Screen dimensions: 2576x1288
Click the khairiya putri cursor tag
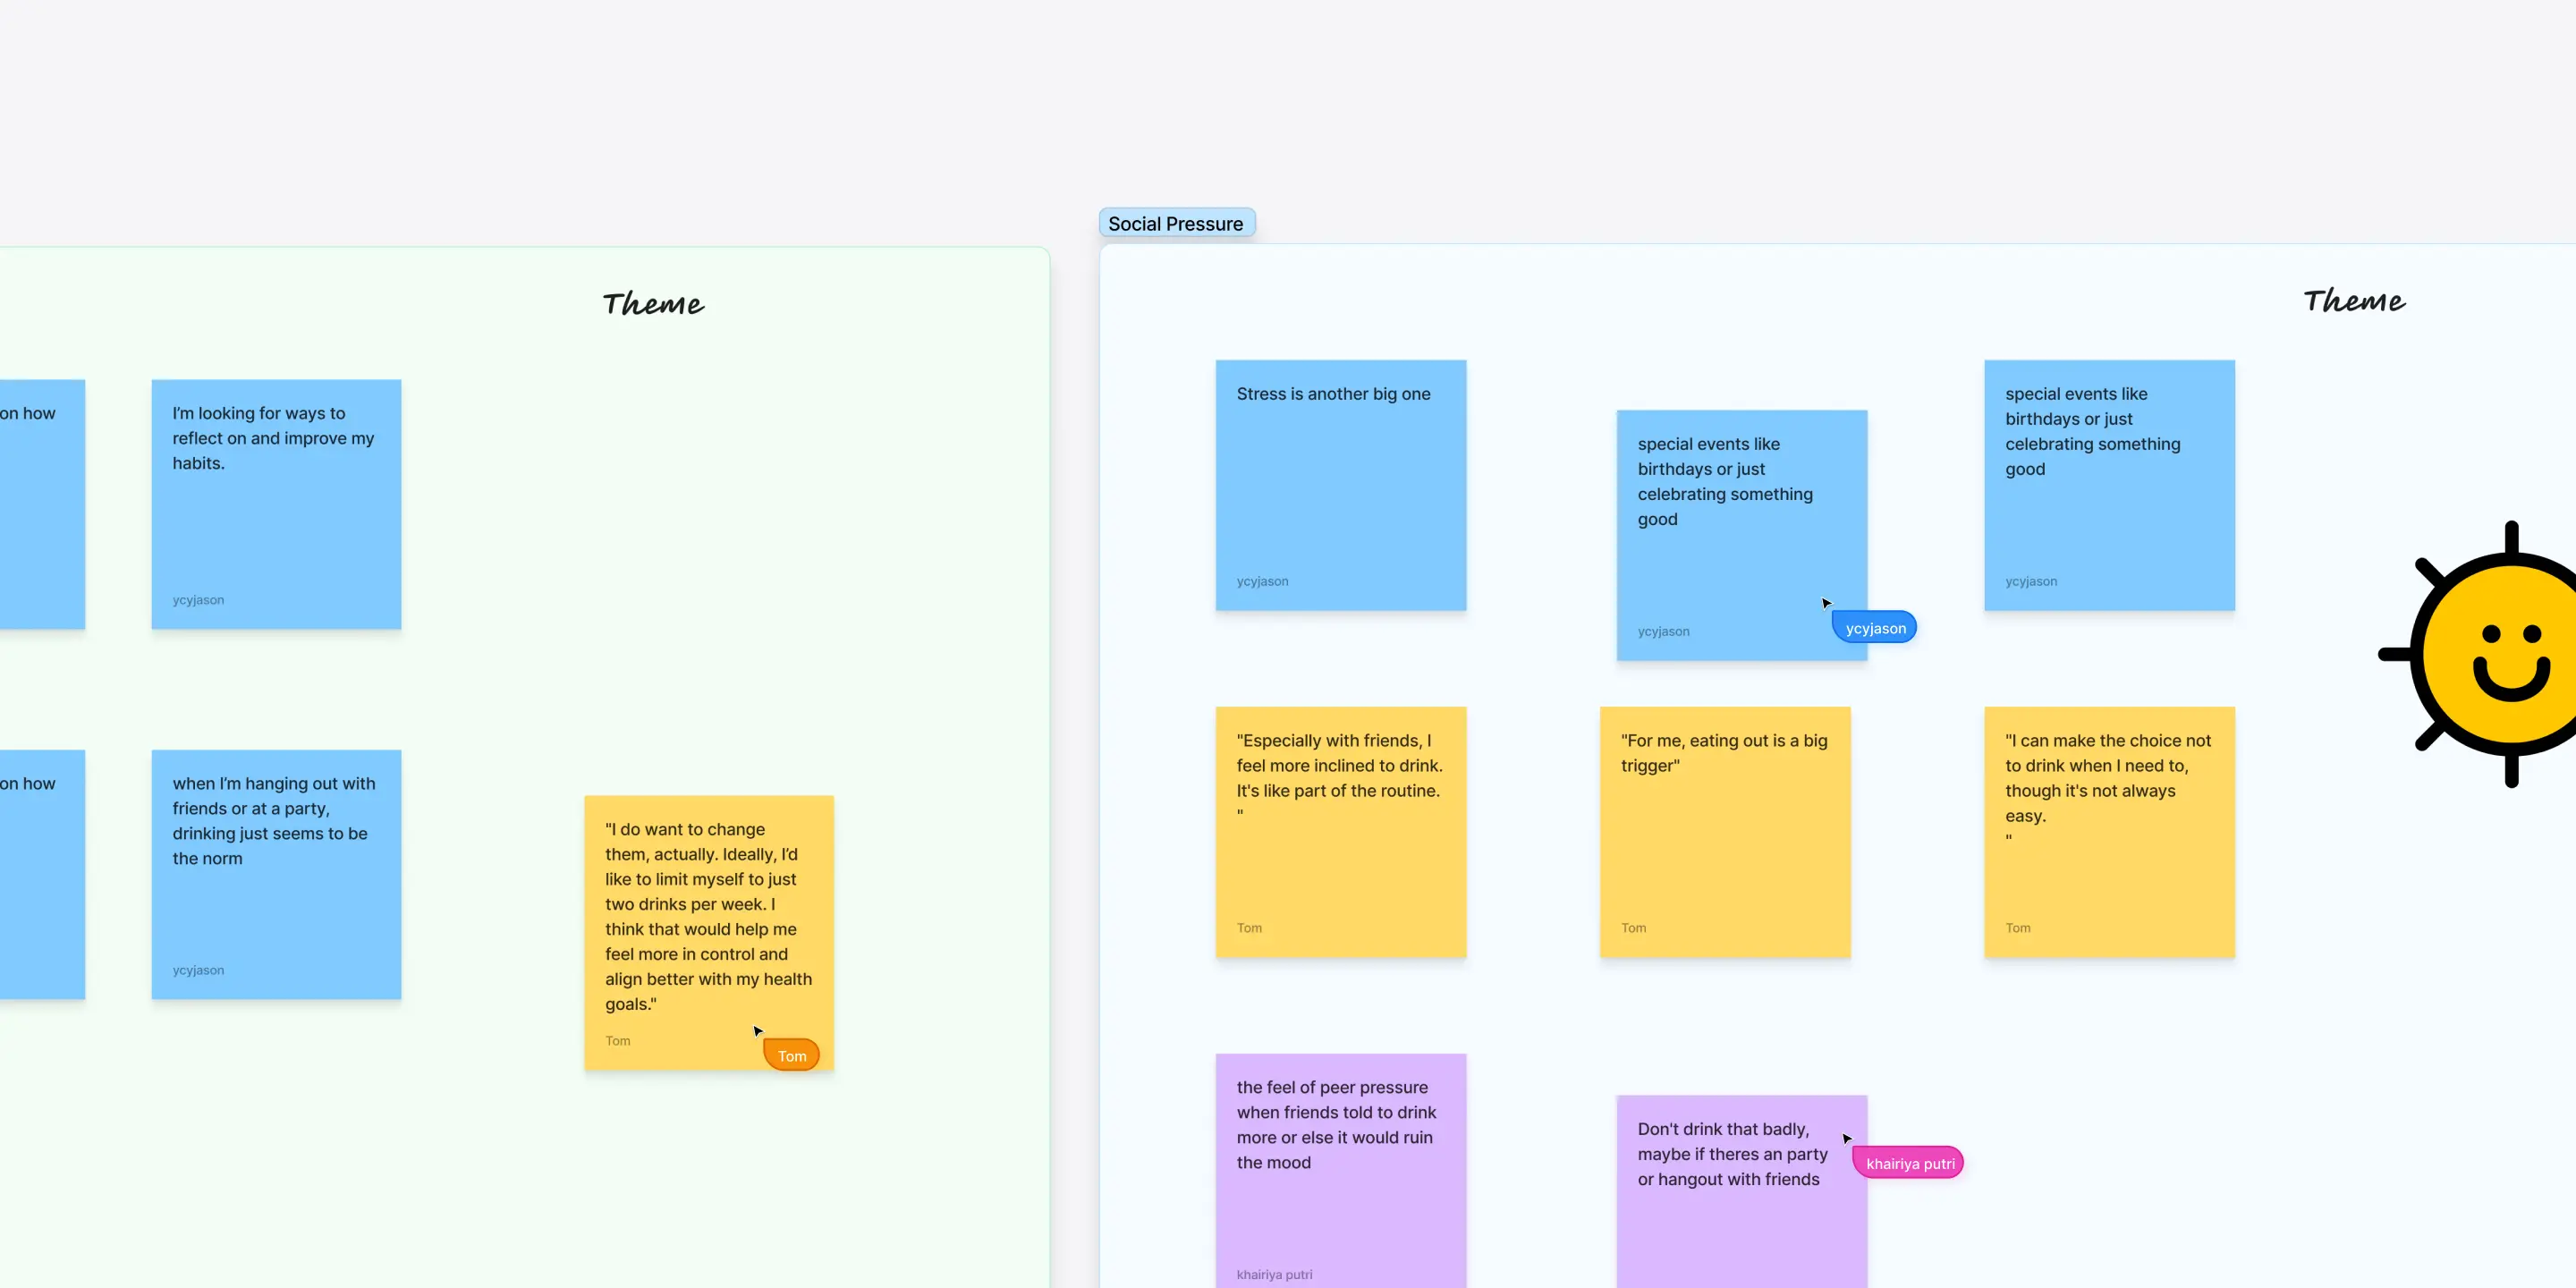coord(1909,1163)
